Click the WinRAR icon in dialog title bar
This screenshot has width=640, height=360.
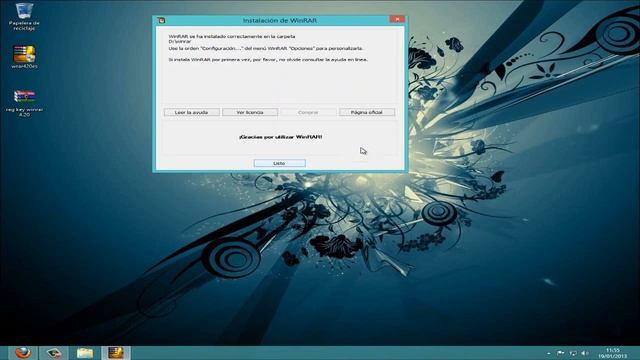[162, 20]
